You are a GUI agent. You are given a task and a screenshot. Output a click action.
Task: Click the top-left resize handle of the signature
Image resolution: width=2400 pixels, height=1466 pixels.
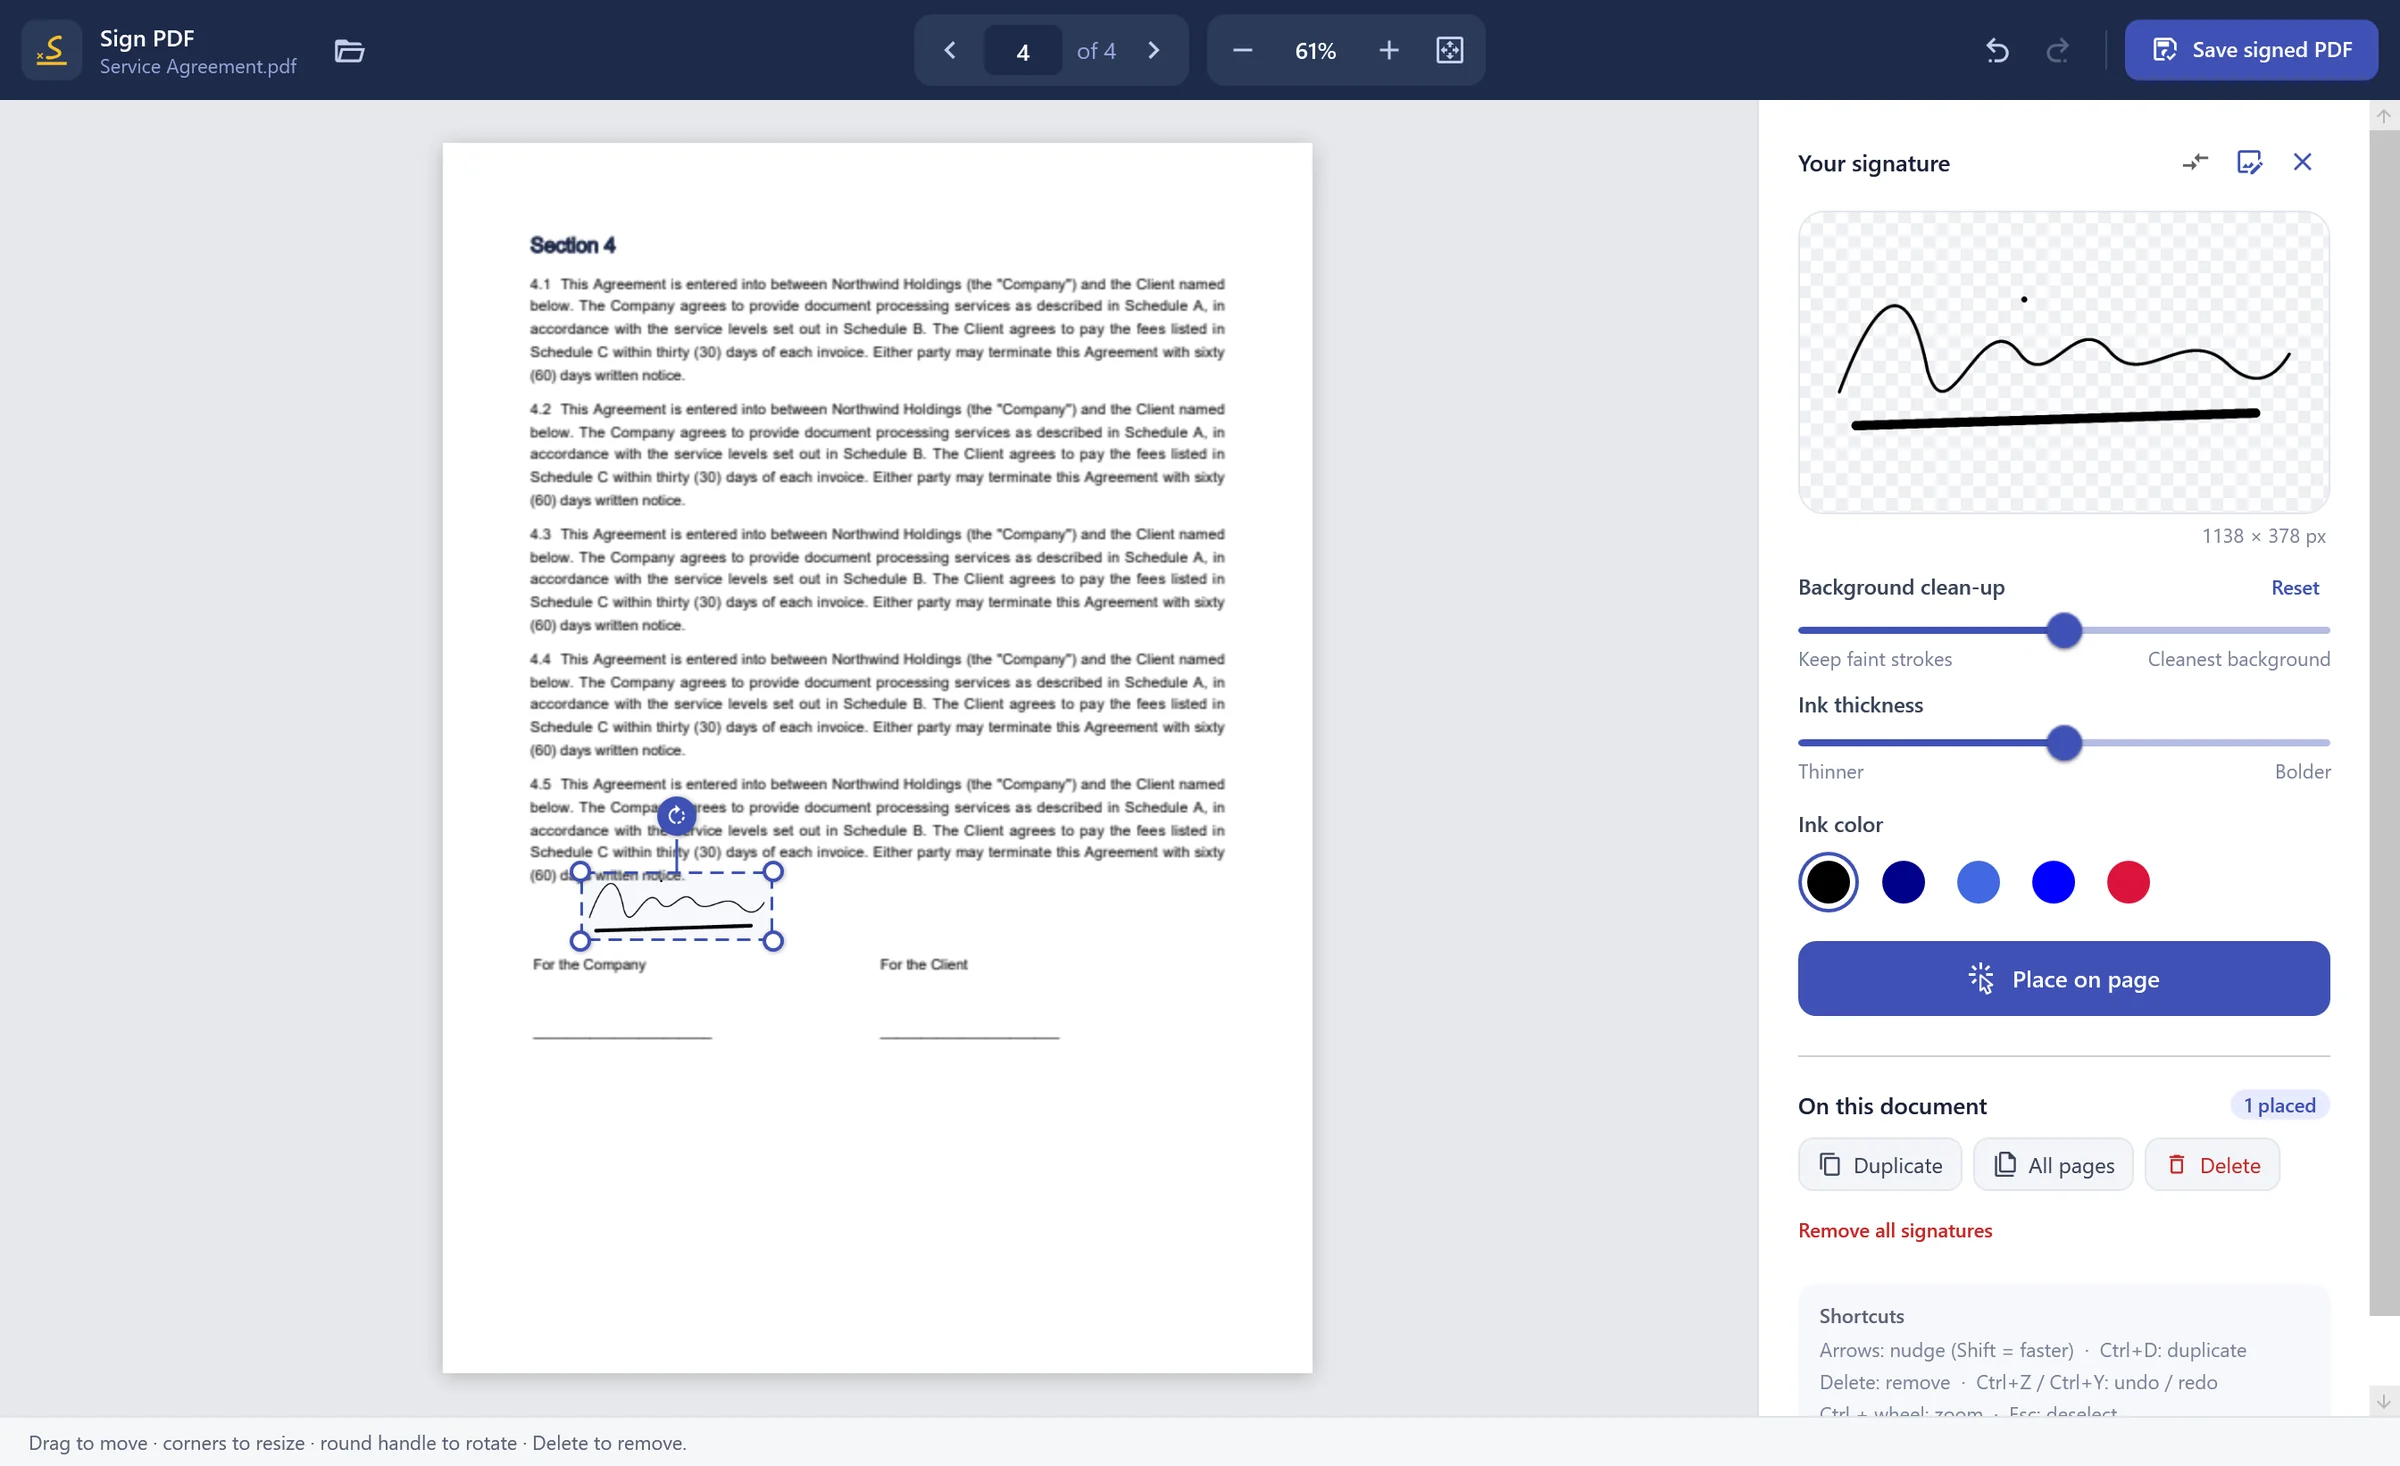[x=580, y=872]
